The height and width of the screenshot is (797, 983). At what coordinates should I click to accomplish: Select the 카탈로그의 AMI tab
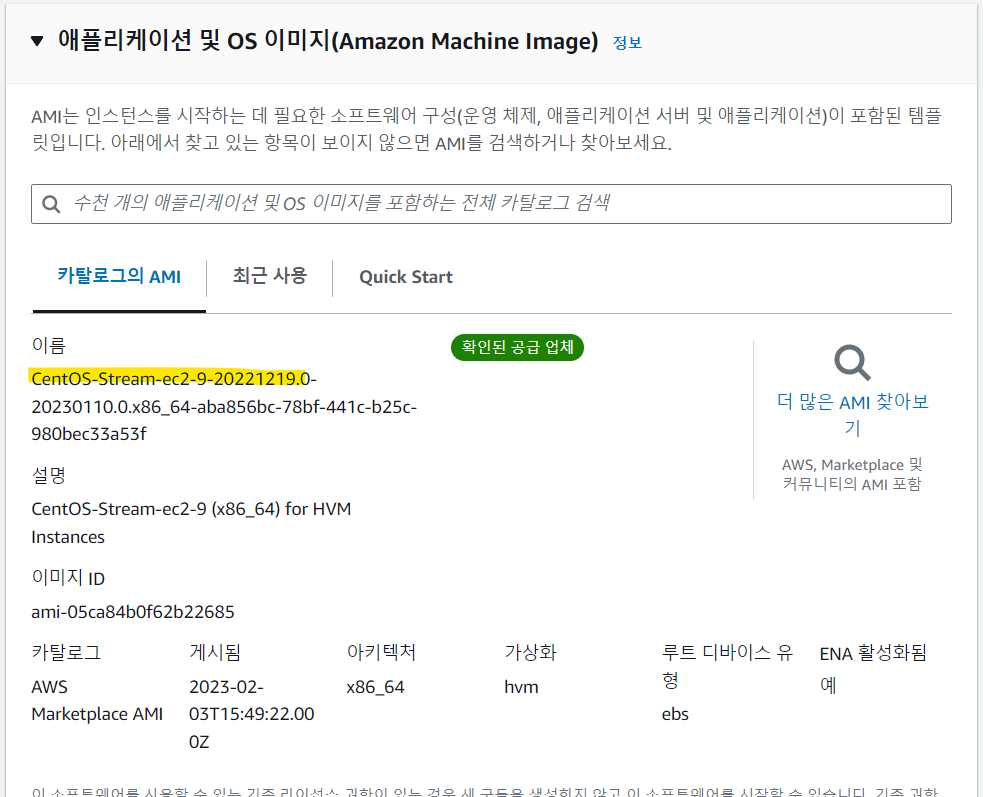tap(119, 276)
